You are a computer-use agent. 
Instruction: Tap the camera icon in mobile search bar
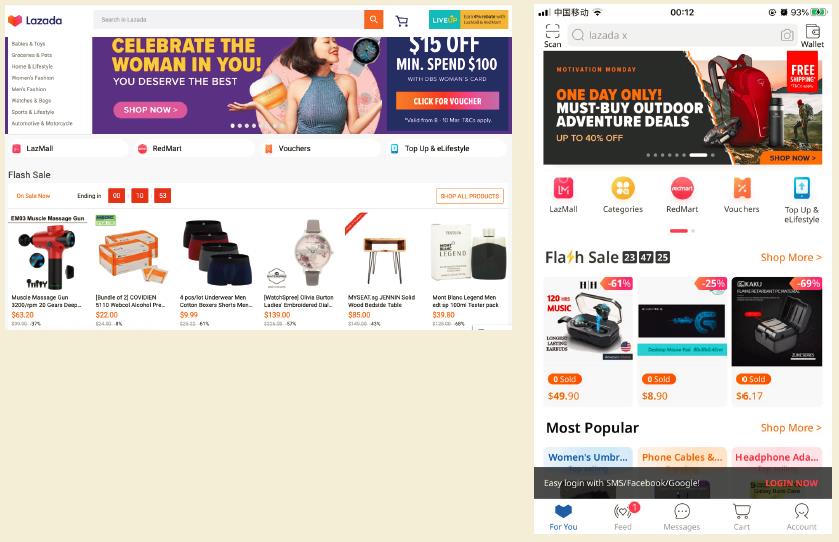(787, 35)
